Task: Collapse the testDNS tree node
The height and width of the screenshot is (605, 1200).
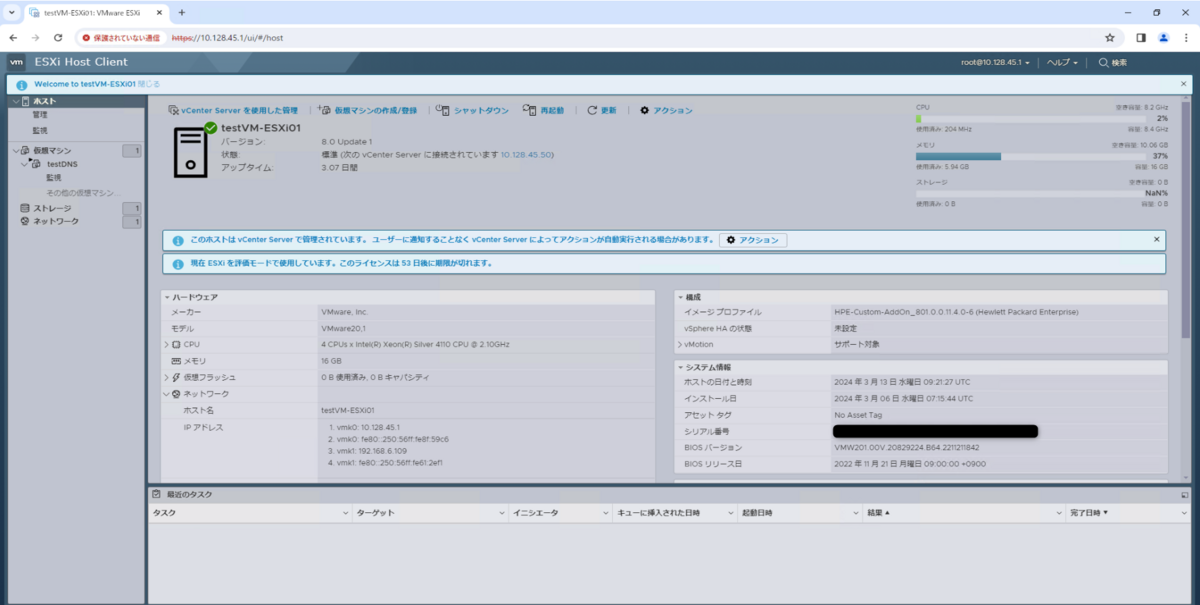Action: [x=25, y=163]
